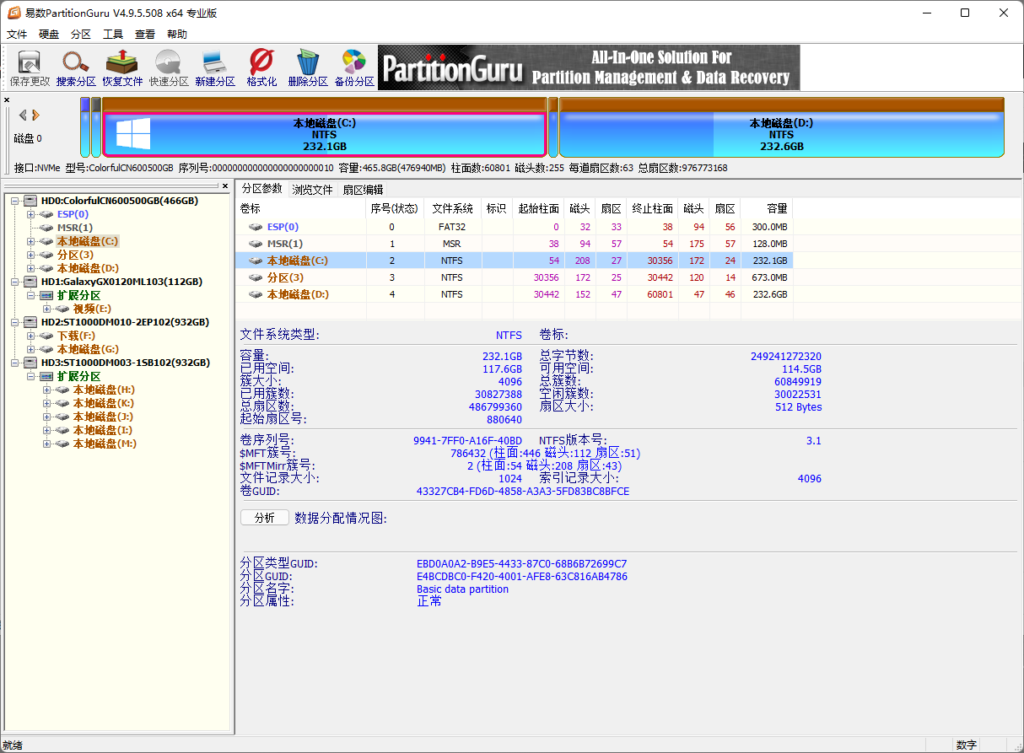Click the 保存更改 toolbar icon
1024x753 pixels.
(x=29, y=68)
